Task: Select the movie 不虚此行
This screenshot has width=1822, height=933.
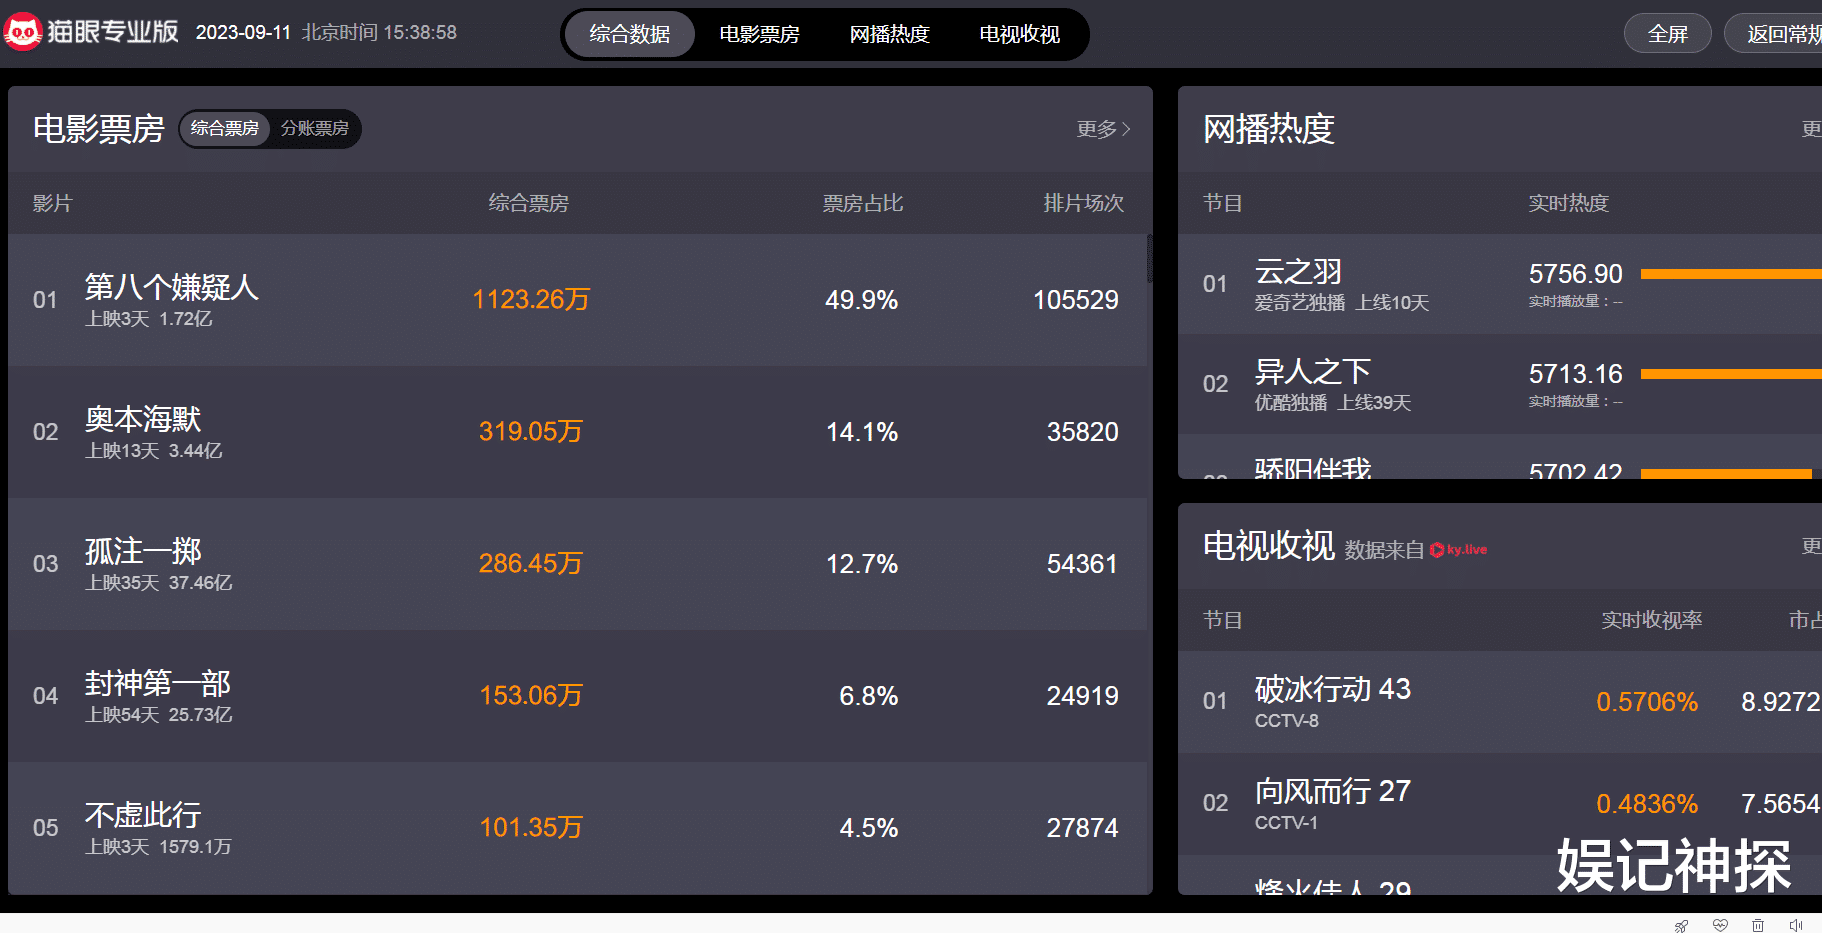Action: pyautogui.click(x=143, y=815)
